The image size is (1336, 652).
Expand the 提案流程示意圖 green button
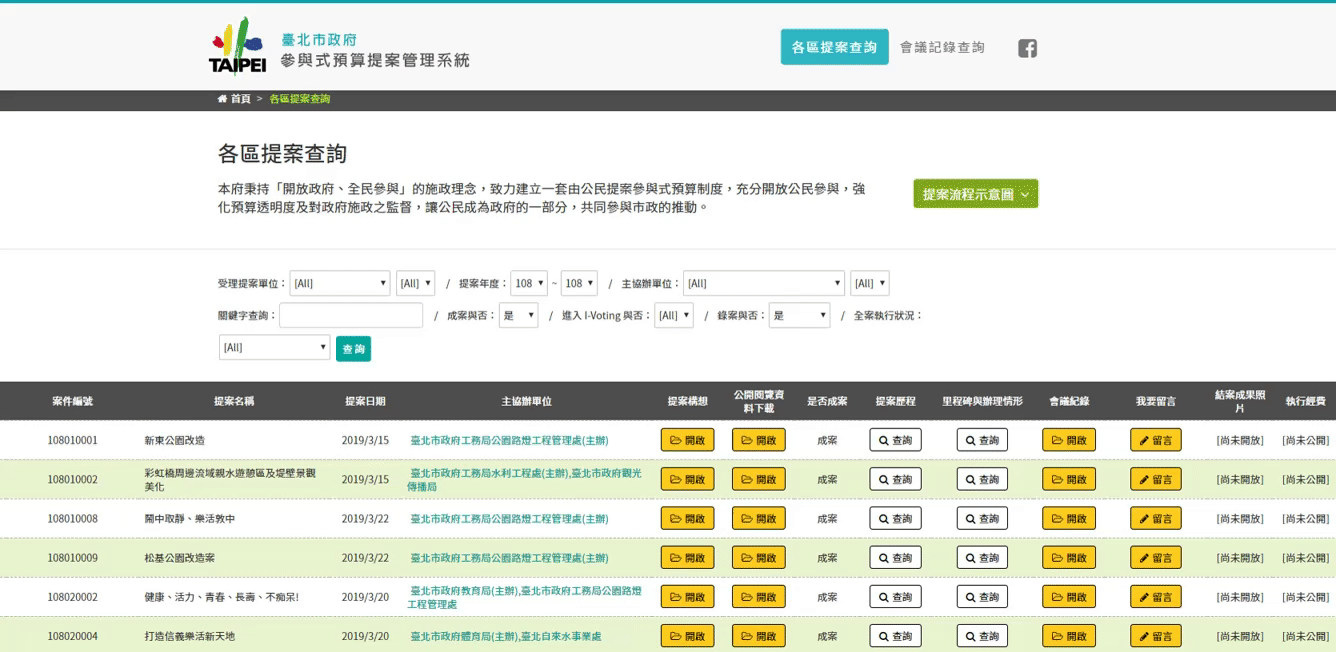(976, 194)
